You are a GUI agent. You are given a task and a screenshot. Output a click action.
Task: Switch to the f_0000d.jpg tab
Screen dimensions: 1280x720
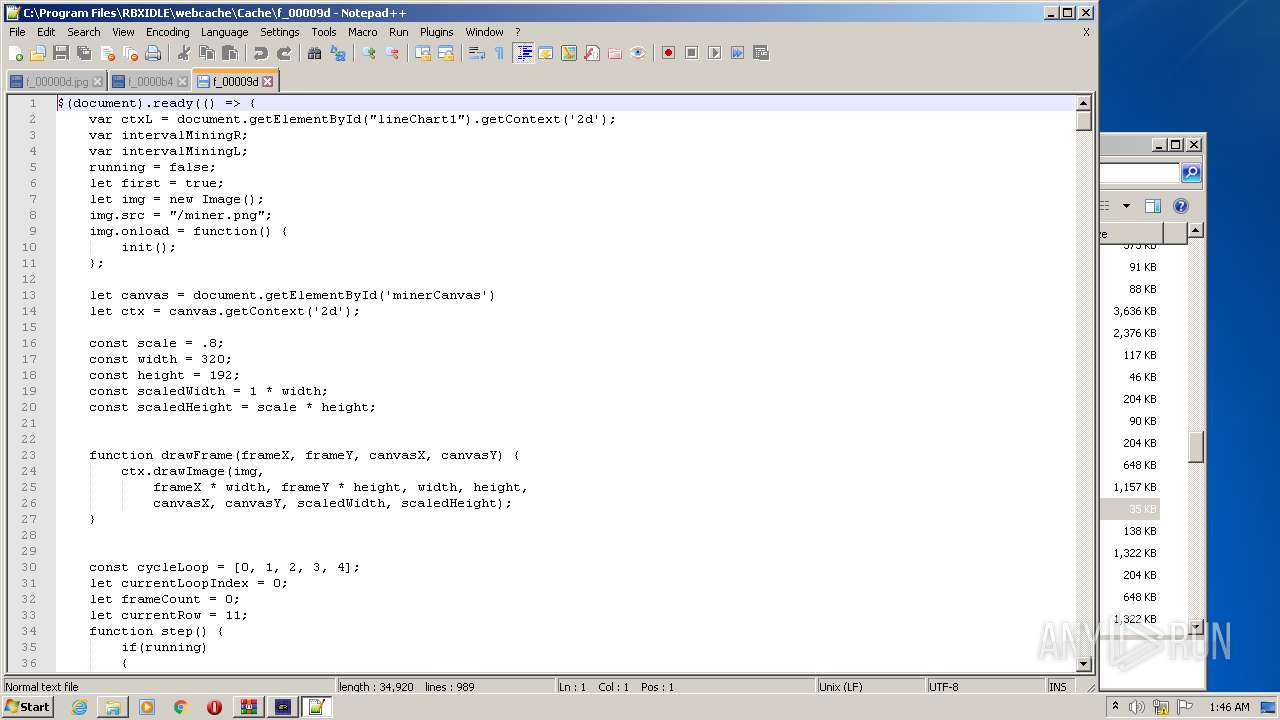(57, 82)
